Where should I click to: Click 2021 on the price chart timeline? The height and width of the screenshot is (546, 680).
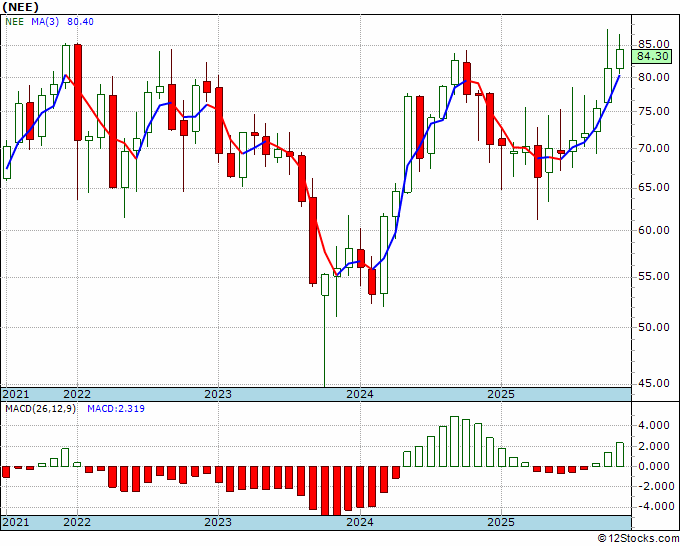click(16, 394)
